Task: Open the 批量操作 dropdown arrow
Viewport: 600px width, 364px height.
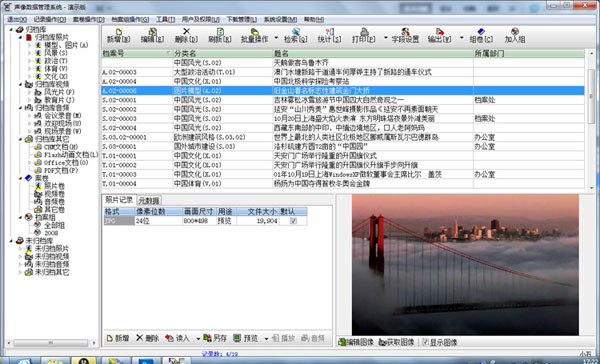Action: 276,38
